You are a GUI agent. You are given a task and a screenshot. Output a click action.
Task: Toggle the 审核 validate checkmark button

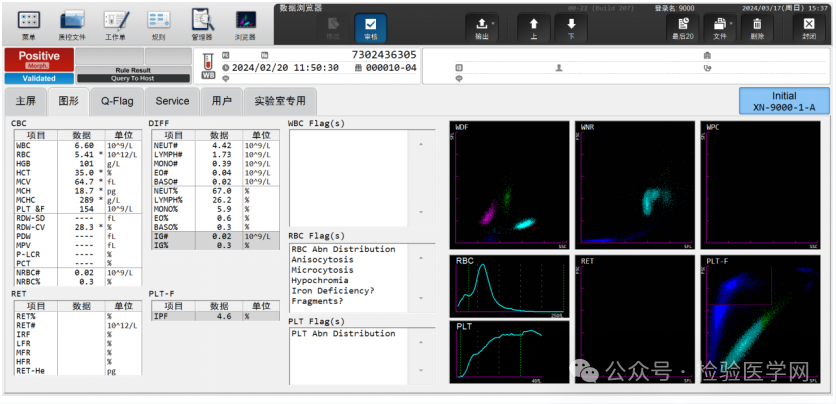[371, 26]
